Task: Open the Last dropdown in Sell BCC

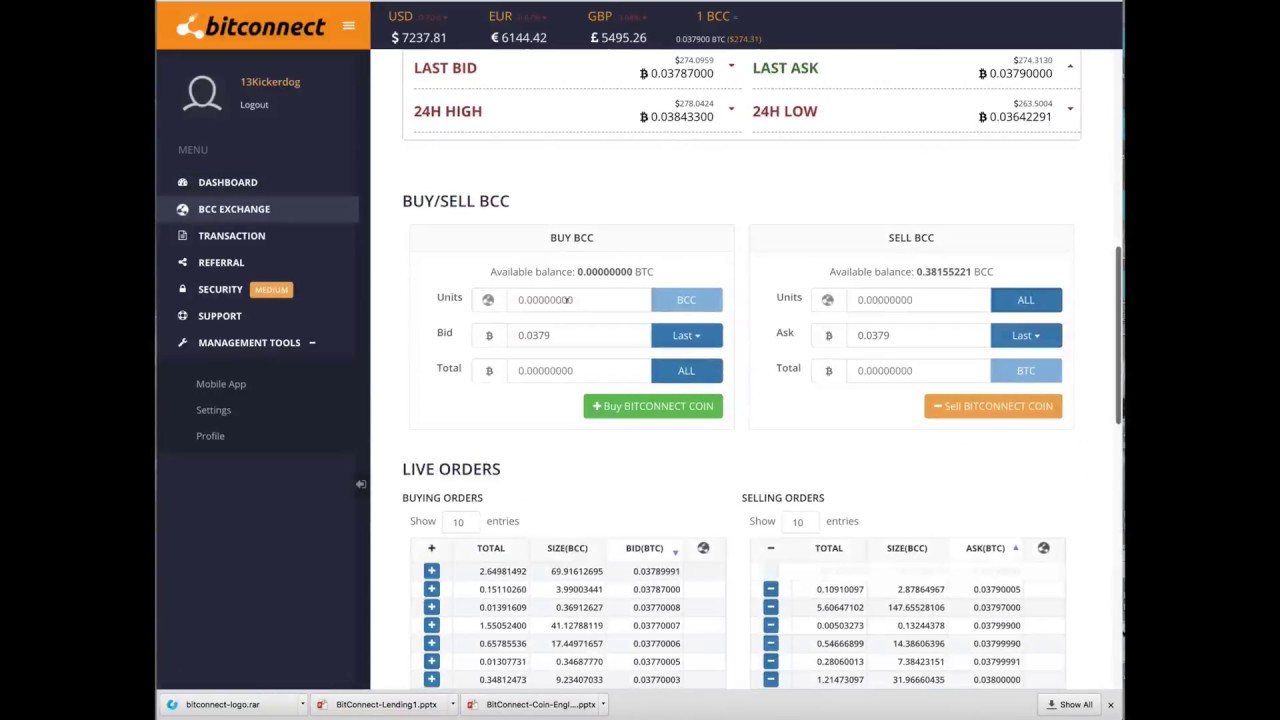Action: tap(1026, 335)
